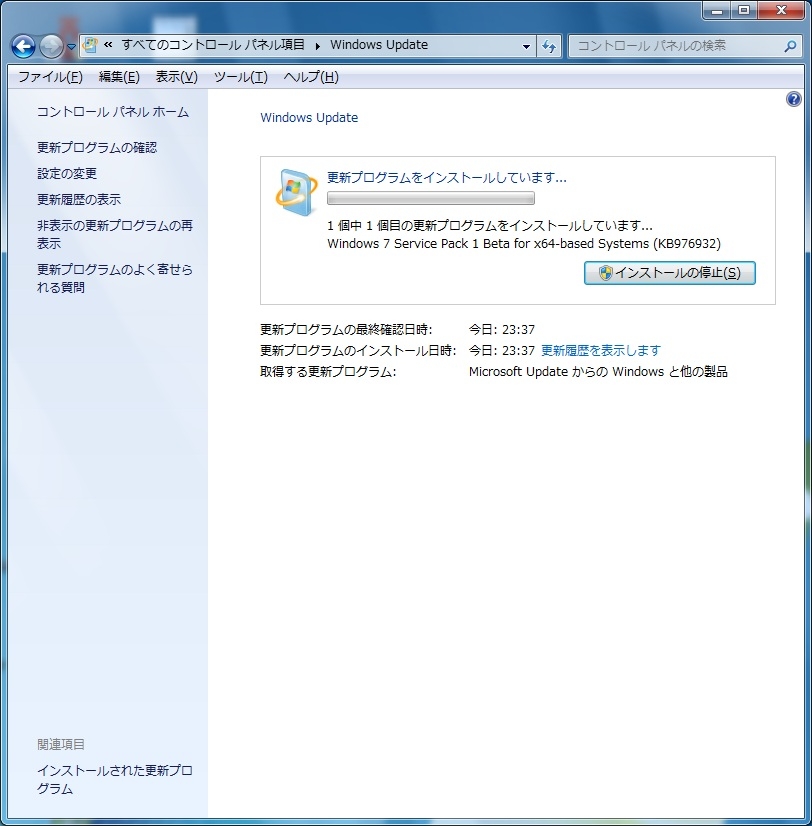This screenshot has width=812, height=826.
Task: Open the recent pages dropdown arrow
Action: point(71,47)
